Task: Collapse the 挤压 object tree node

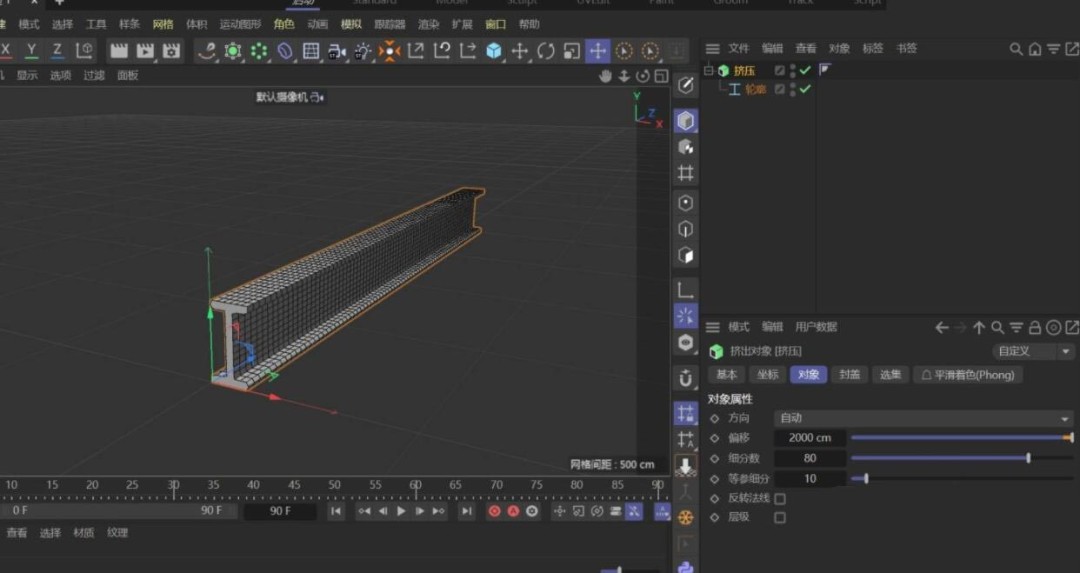Action: 709,70
